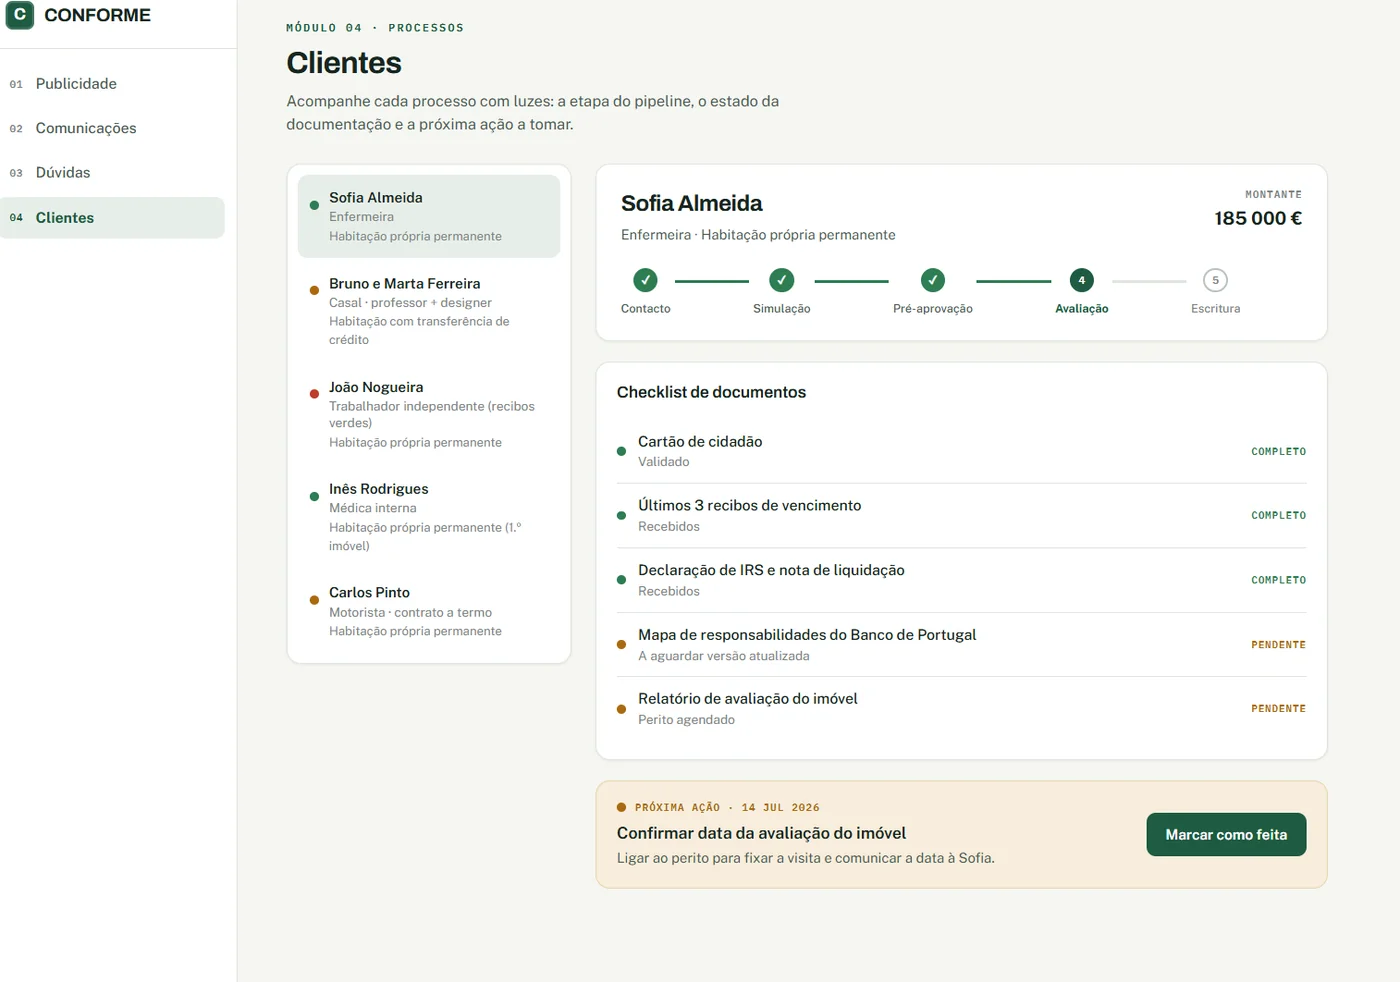Click the Sofia Almeida detail heading

[x=691, y=203]
